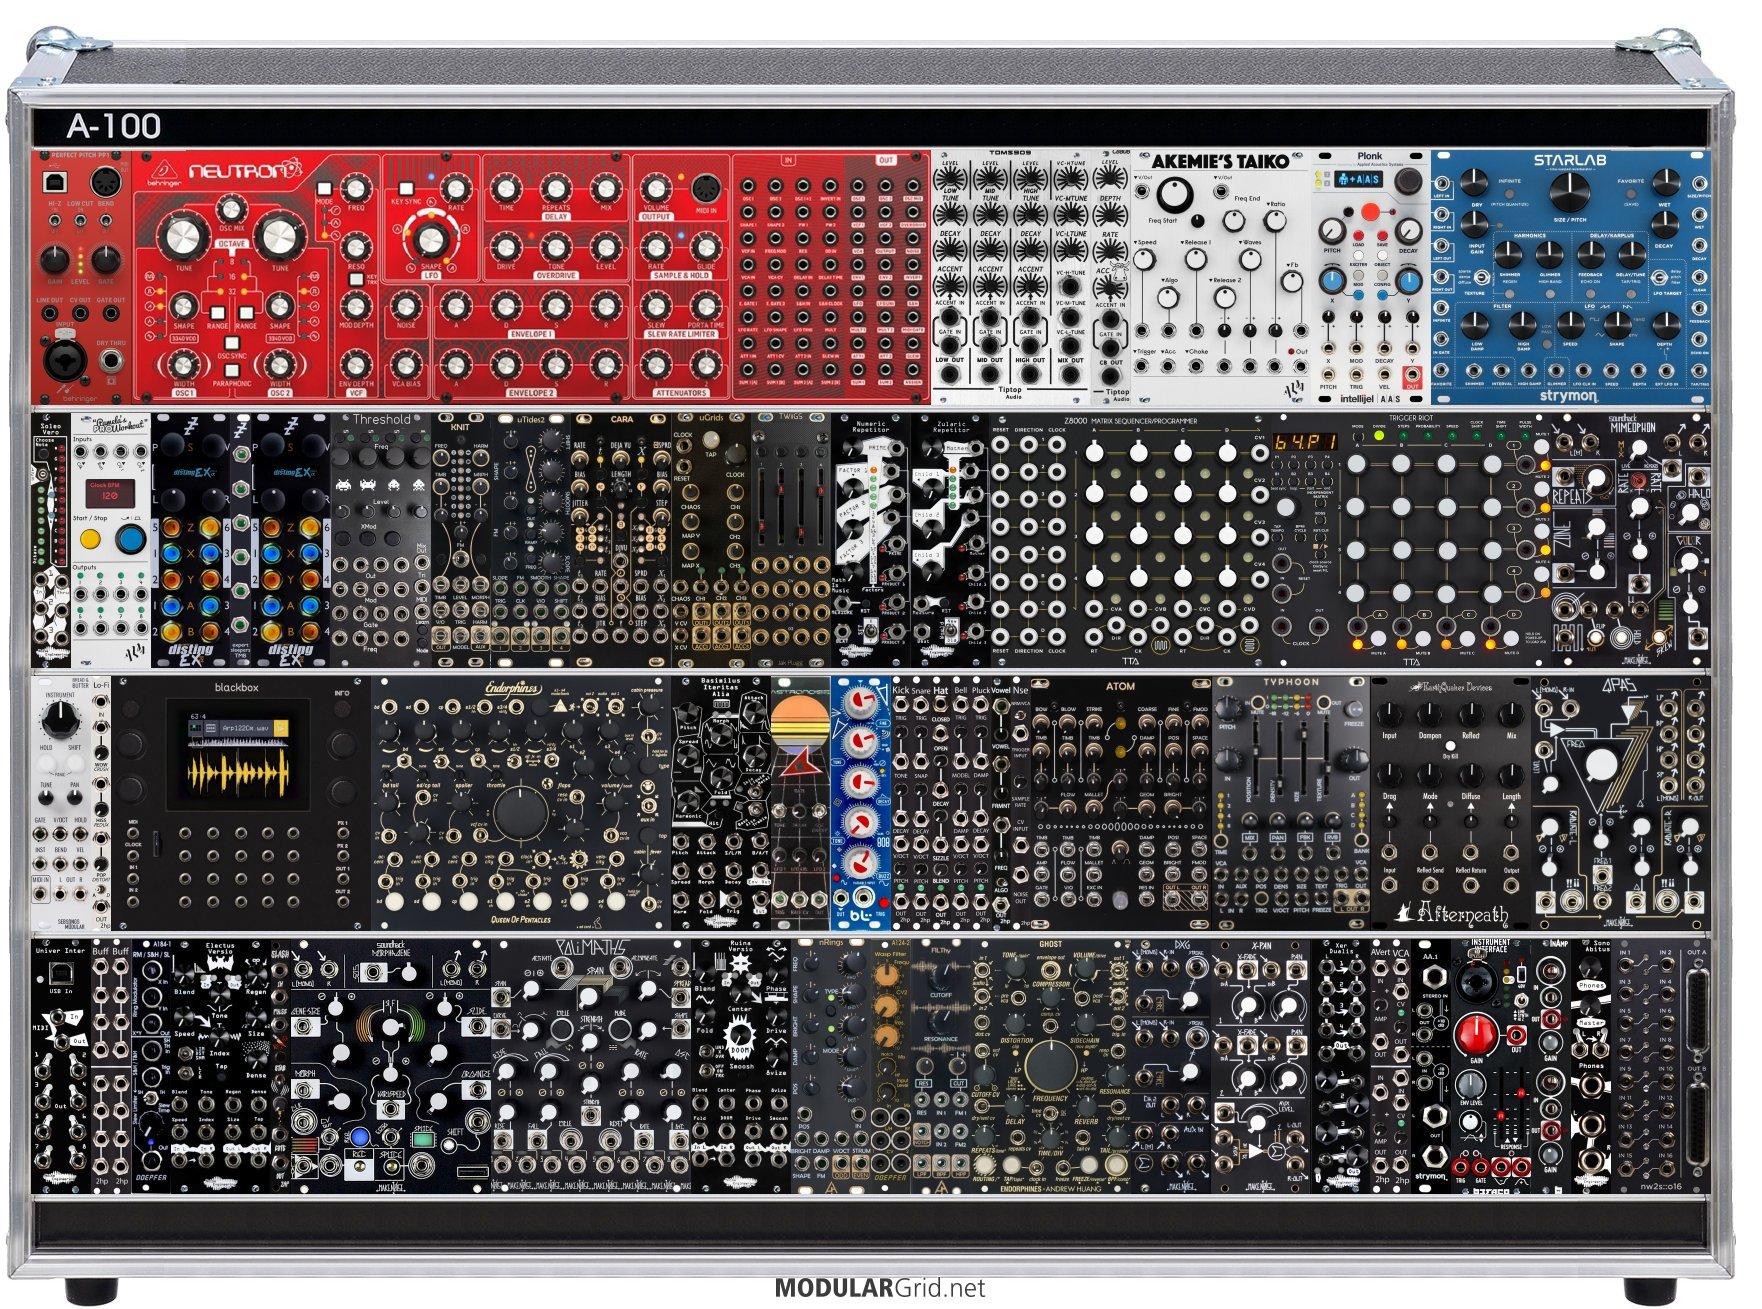Click the OSC MIX knob on the Neutron

231,209
